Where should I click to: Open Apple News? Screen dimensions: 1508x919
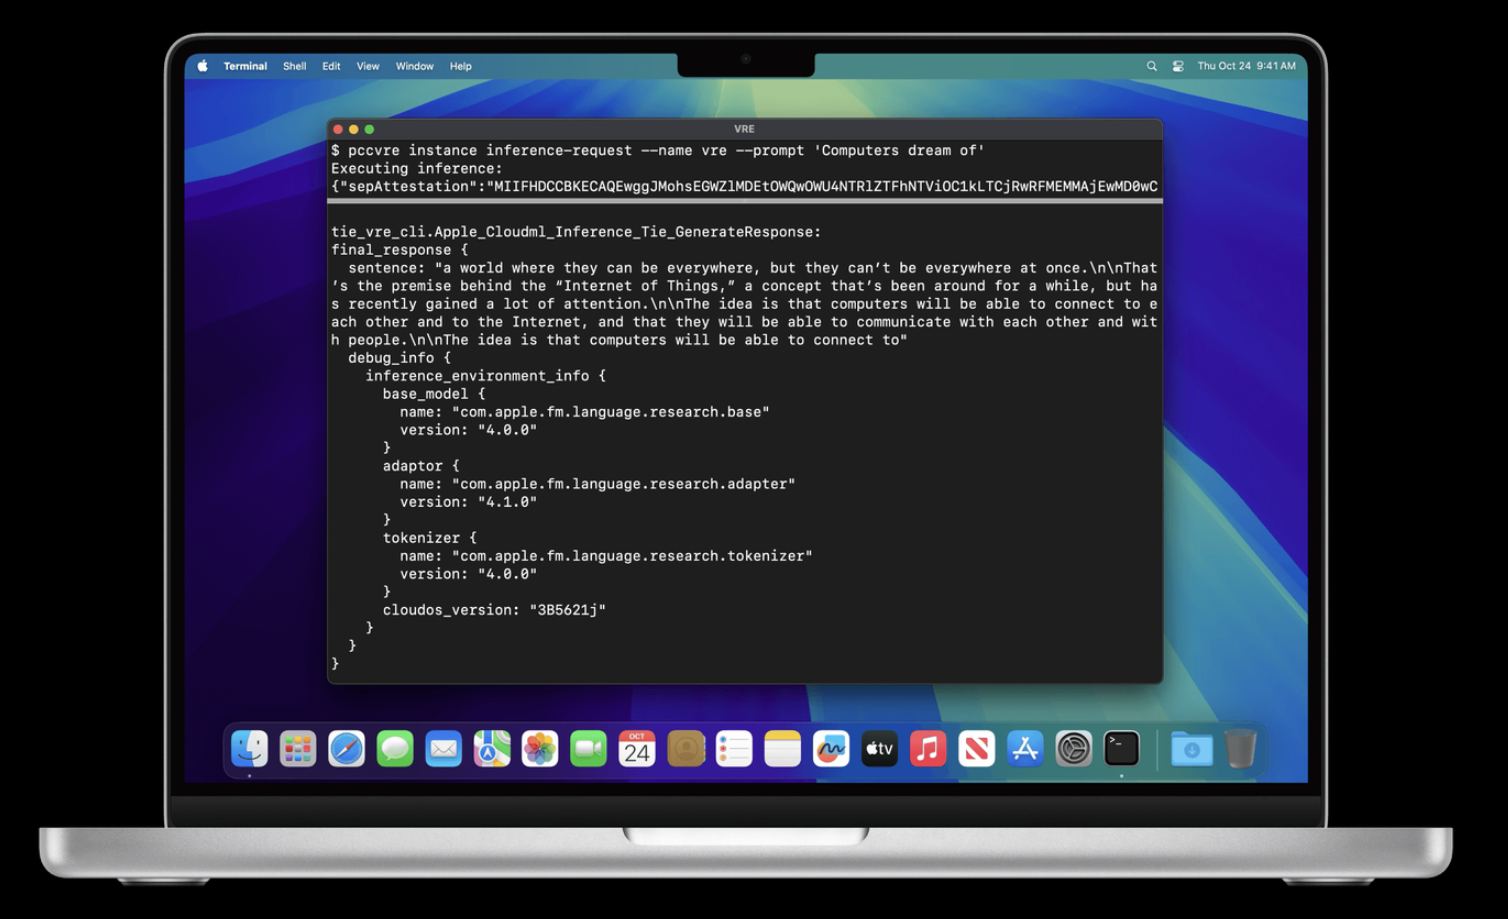pos(977,748)
